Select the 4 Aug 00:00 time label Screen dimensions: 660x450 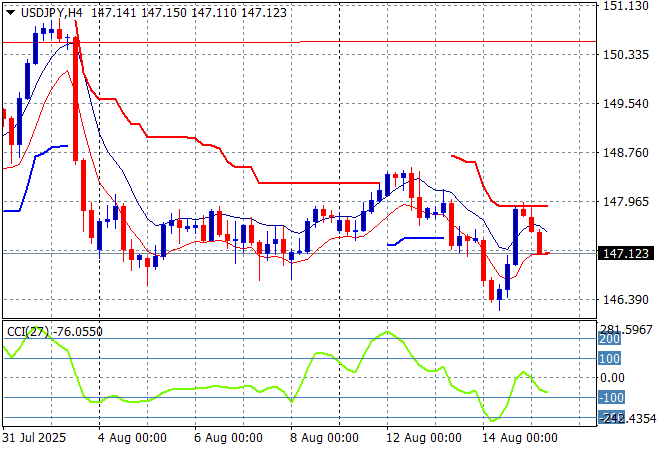(132, 438)
